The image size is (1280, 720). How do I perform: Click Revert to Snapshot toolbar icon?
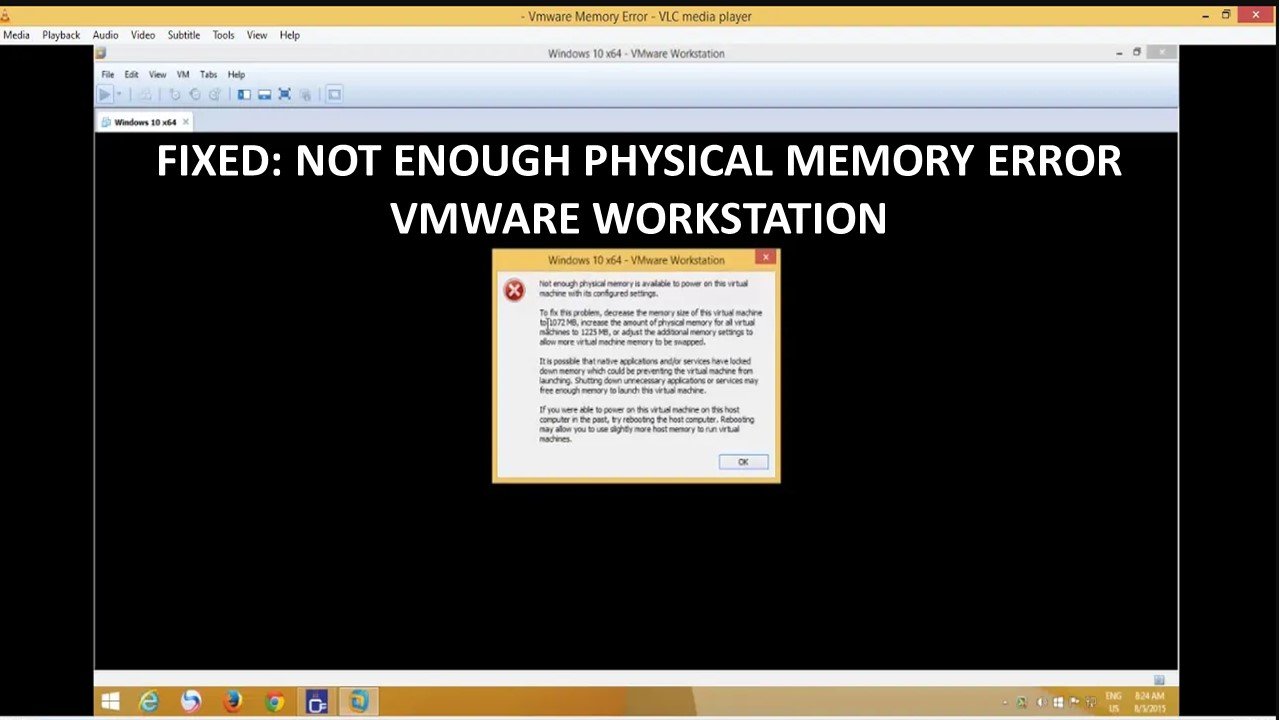click(194, 94)
